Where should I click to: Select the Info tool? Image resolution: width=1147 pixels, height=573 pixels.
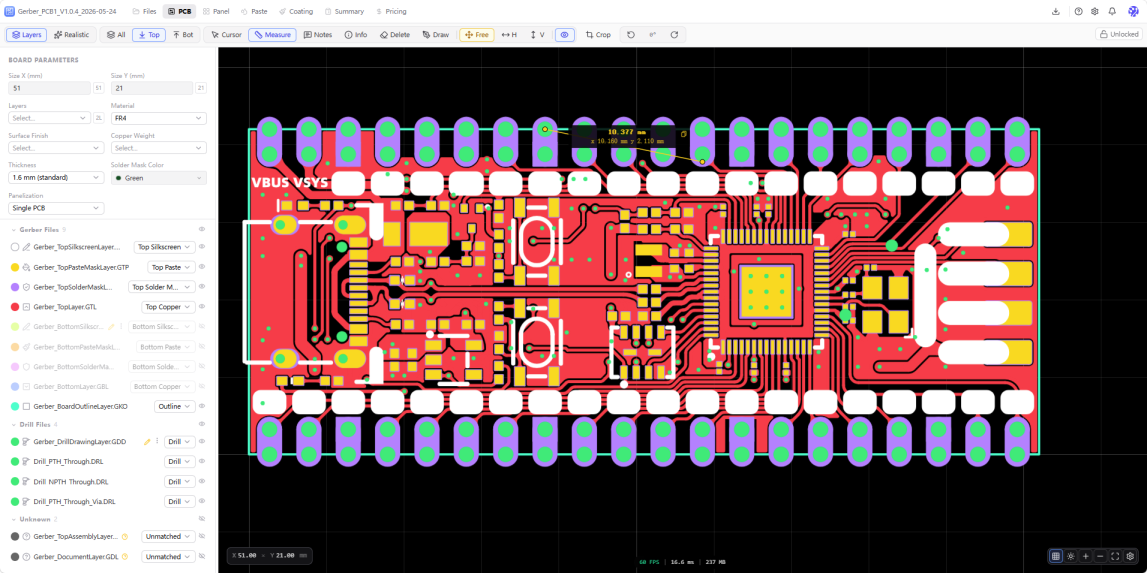(x=356, y=34)
